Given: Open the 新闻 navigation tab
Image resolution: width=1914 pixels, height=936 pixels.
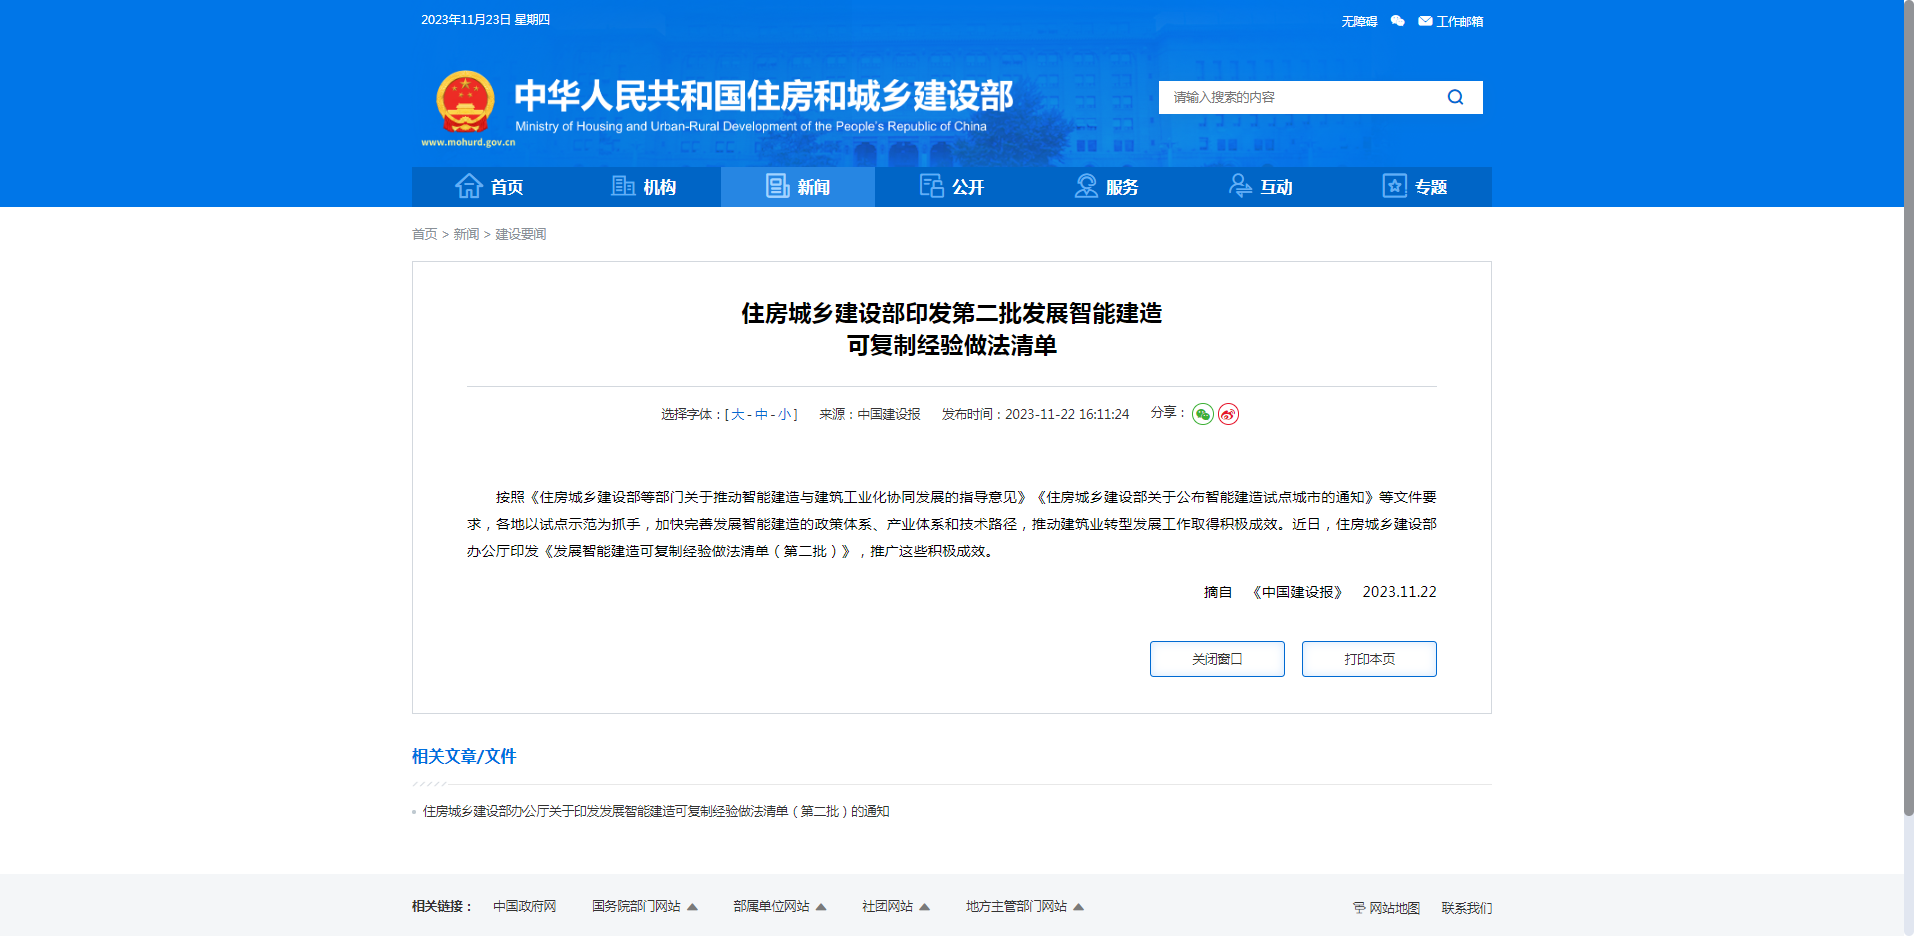Looking at the screenshot, I should [798, 187].
